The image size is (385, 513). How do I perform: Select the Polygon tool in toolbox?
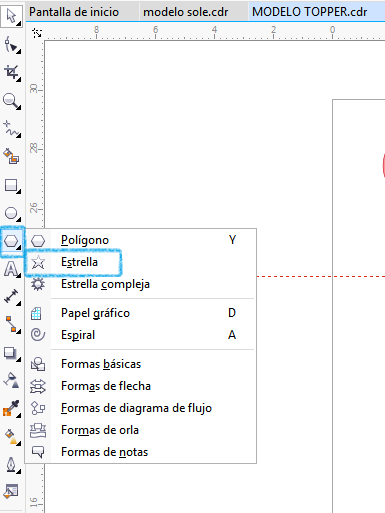pyautogui.click(x=12, y=241)
